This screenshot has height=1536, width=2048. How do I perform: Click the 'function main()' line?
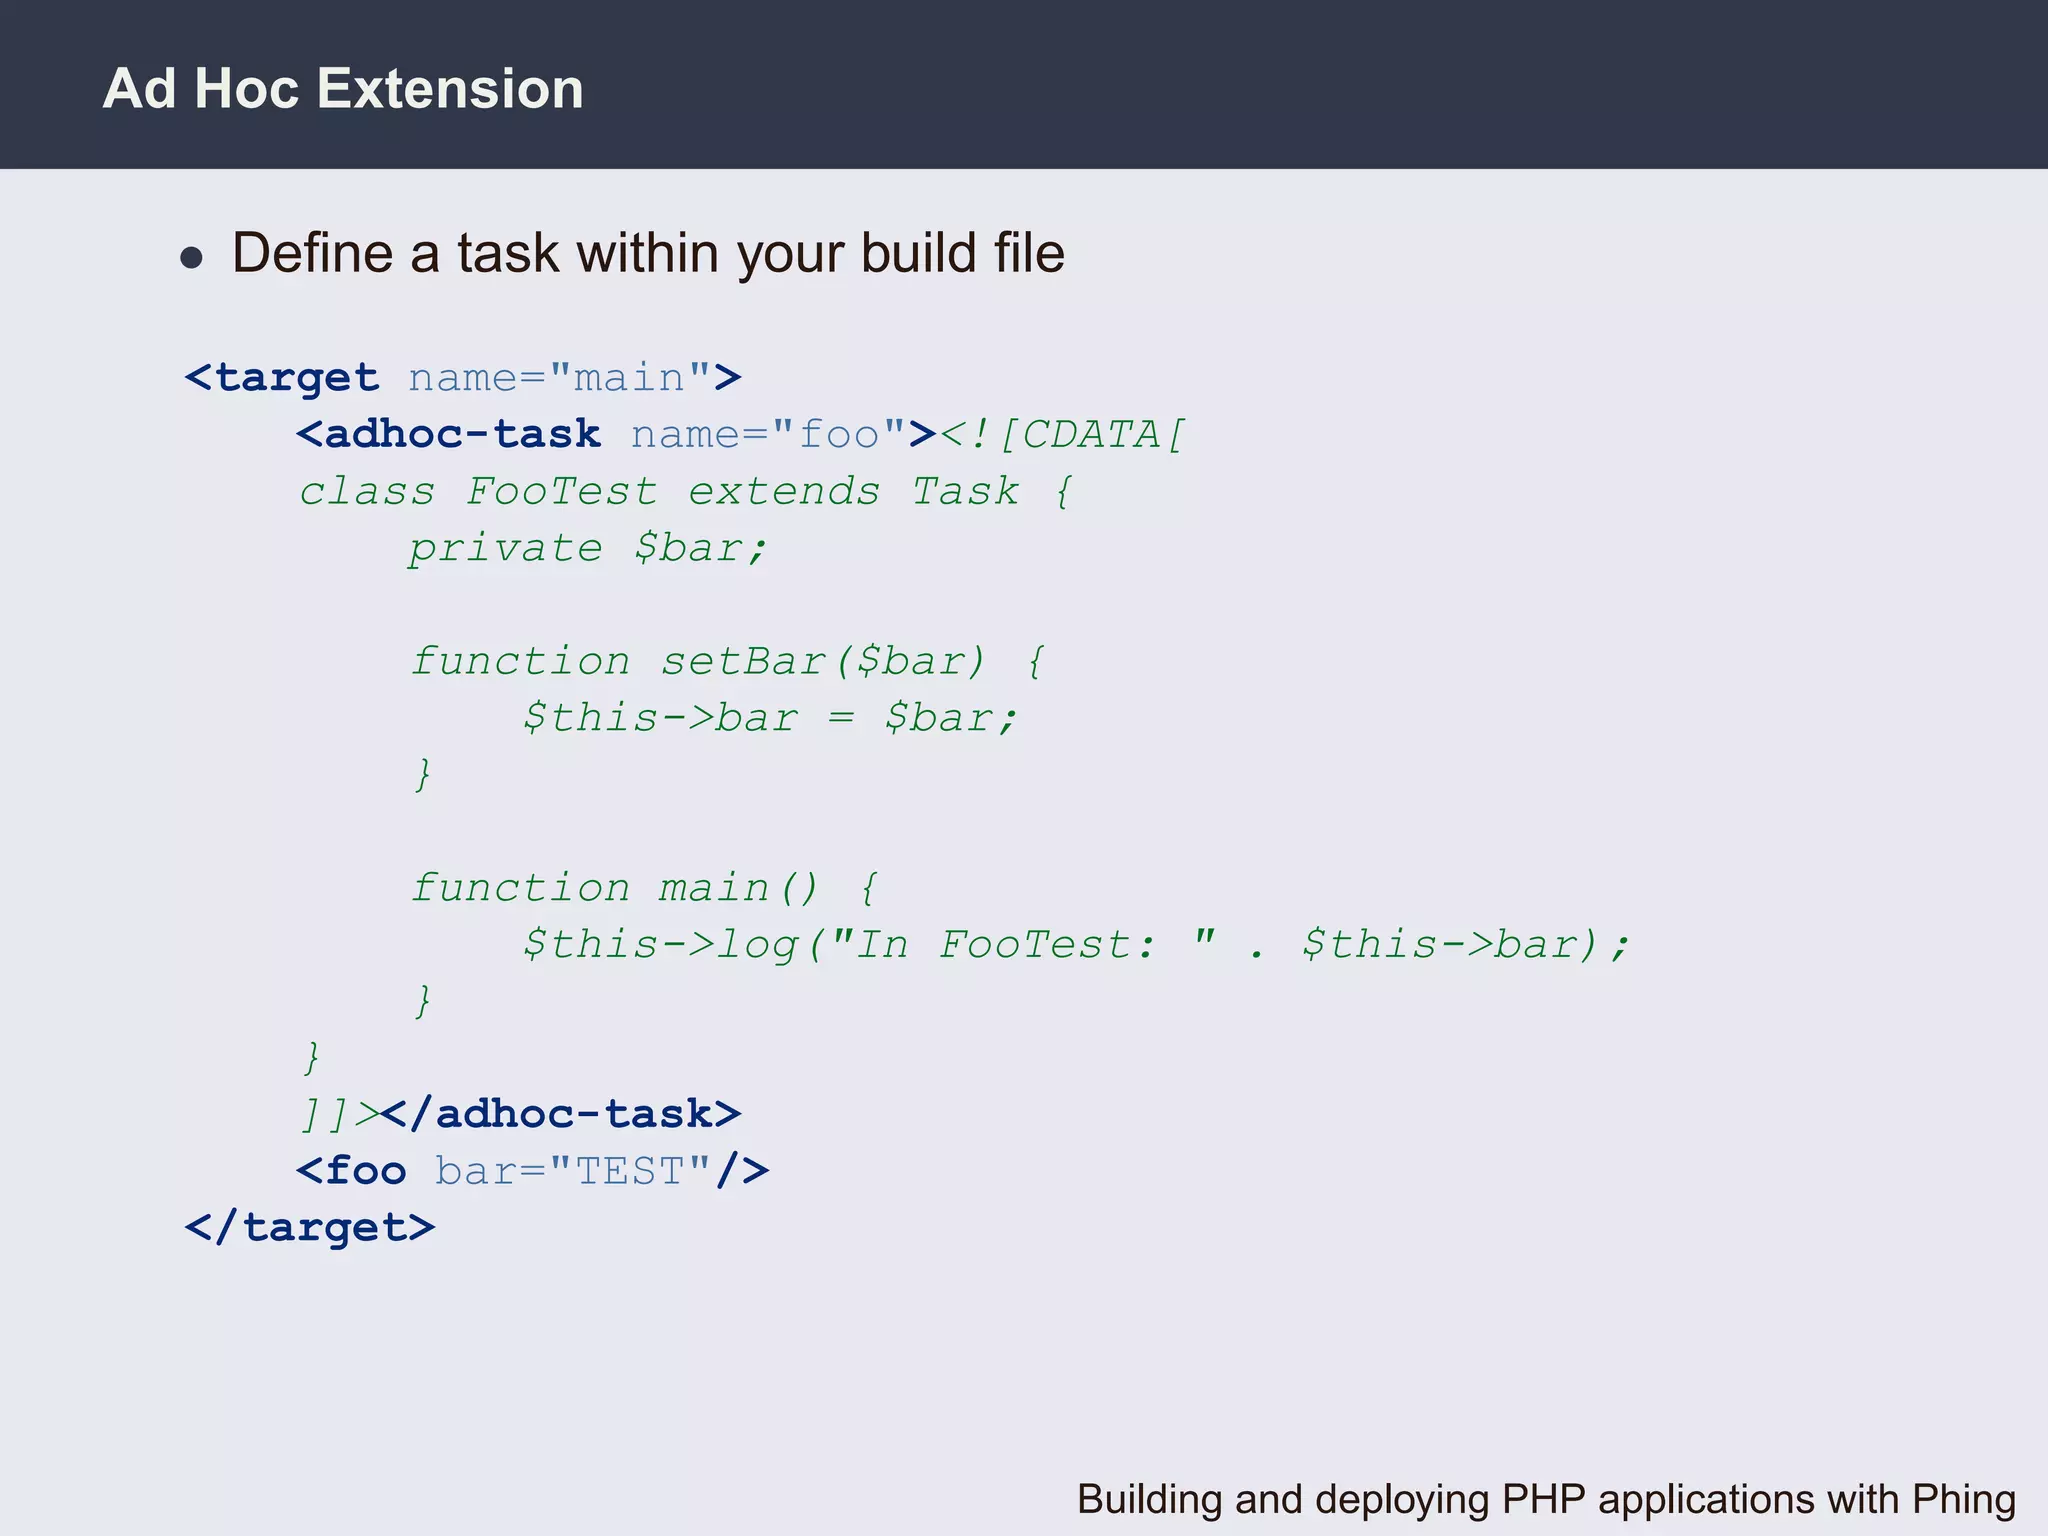point(644,888)
